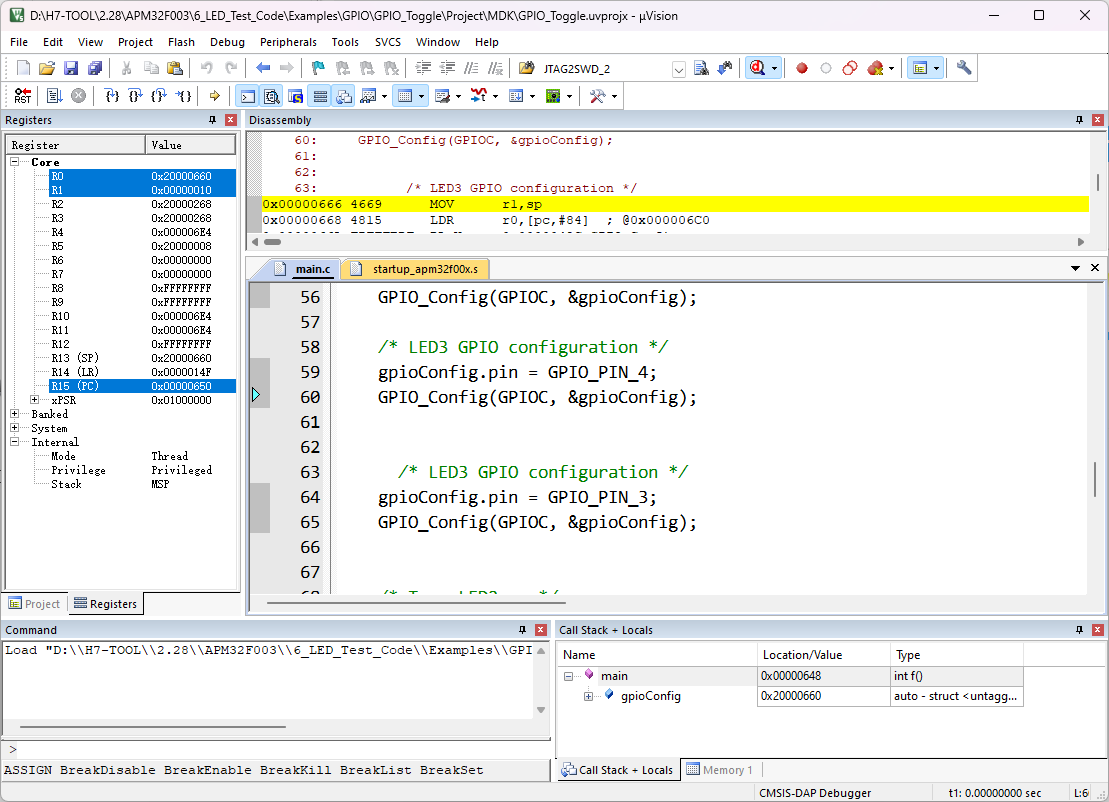Click the New file icon
The width and height of the screenshot is (1109, 802).
[x=23, y=69]
